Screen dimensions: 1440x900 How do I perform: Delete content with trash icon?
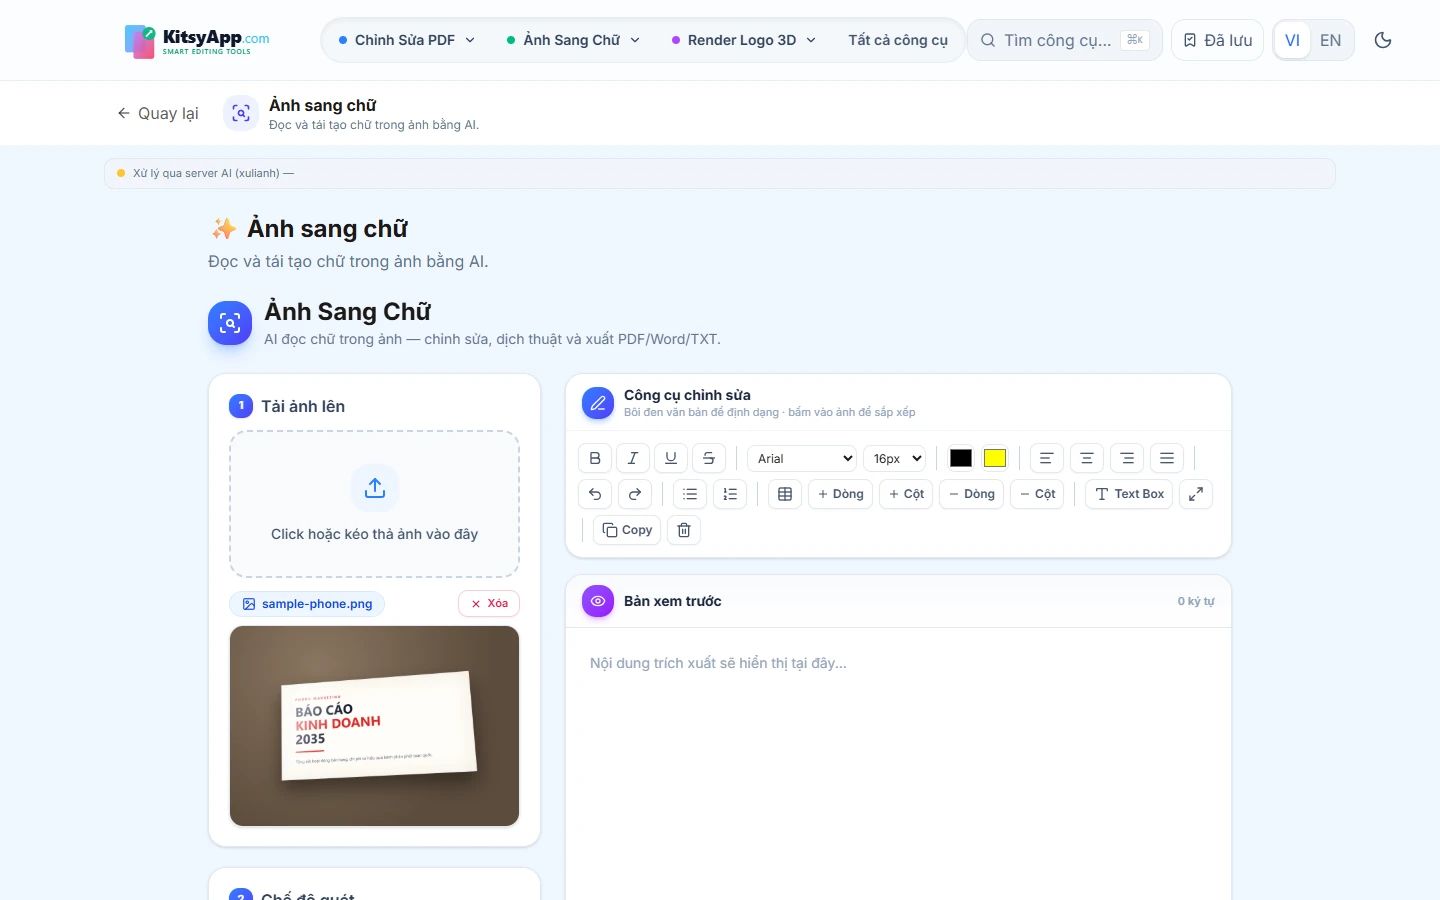click(684, 530)
